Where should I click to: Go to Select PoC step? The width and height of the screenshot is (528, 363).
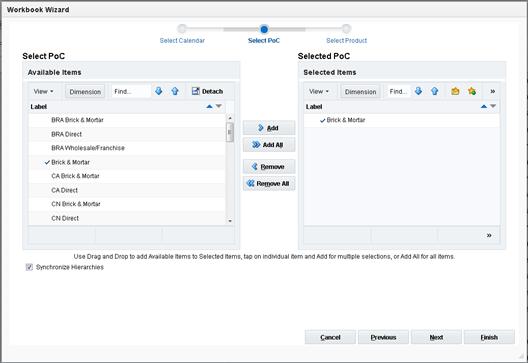pos(264,40)
